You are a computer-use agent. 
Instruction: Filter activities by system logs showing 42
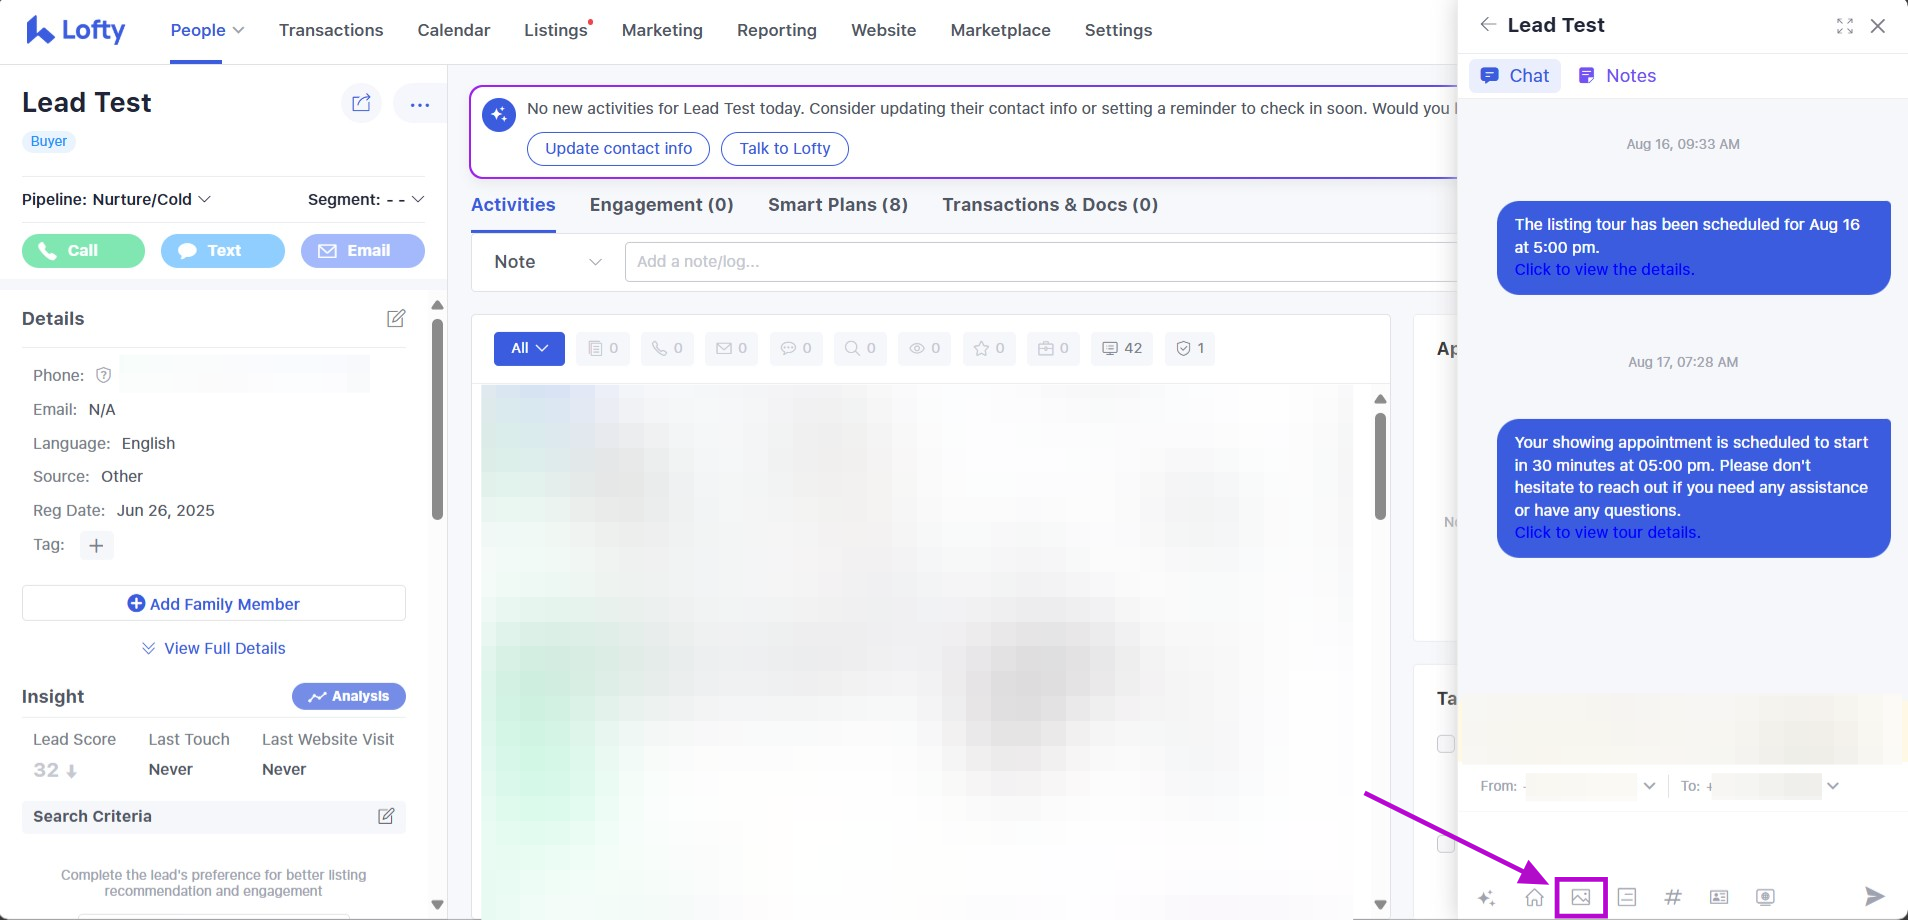pos(1121,348)
